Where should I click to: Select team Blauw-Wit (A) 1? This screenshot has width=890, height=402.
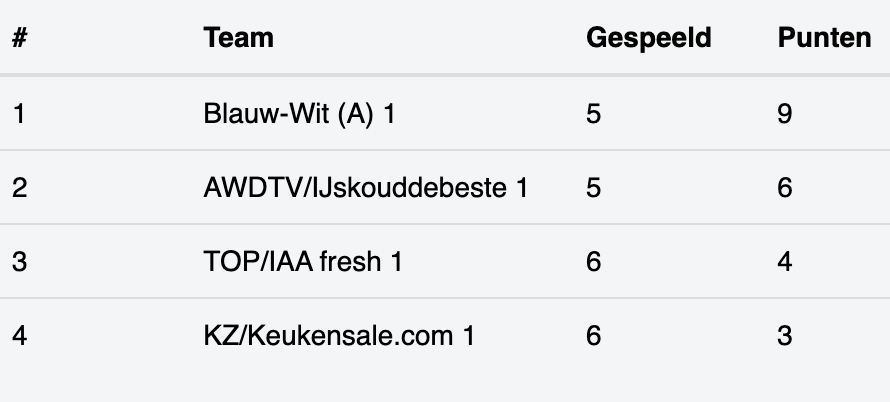[x=299, y=114]
